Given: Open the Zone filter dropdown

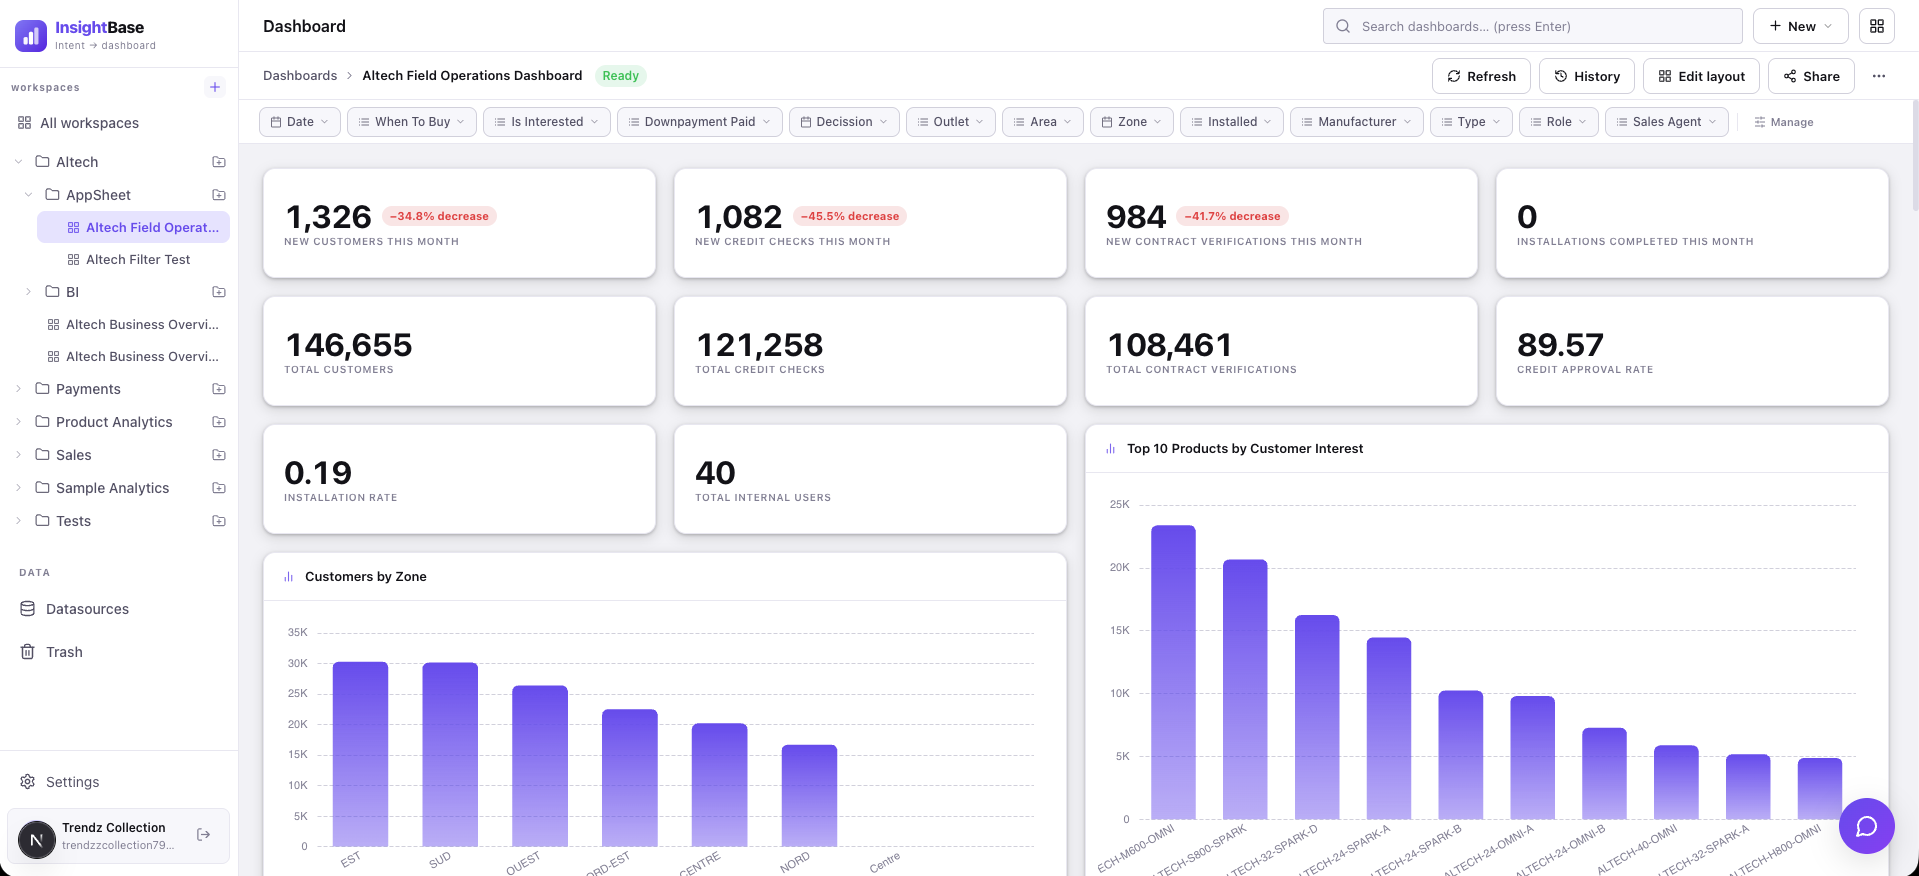Looking at the screenshot, I should tap(1132, 122).
